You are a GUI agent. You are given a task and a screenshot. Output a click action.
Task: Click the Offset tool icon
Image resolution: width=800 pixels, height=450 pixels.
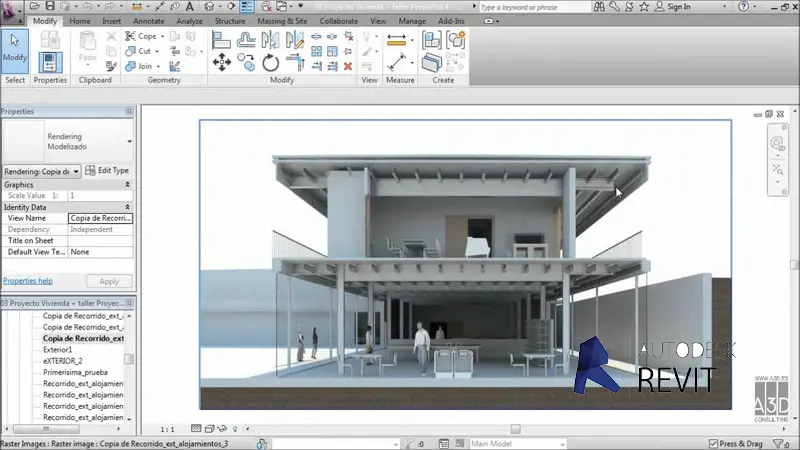(245, 40)
